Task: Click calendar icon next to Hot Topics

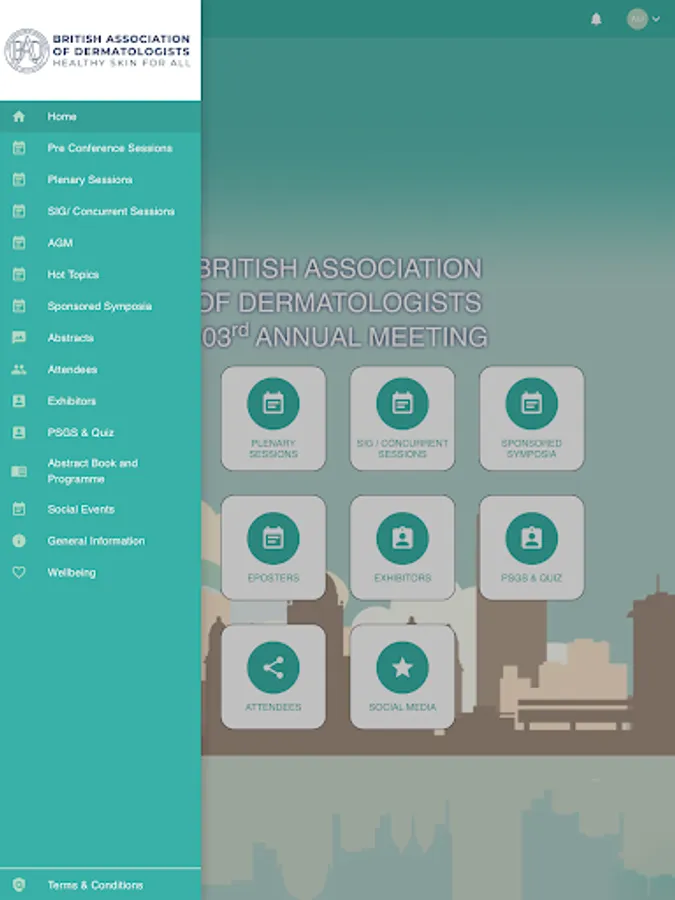Action: [x=19, y=274]
